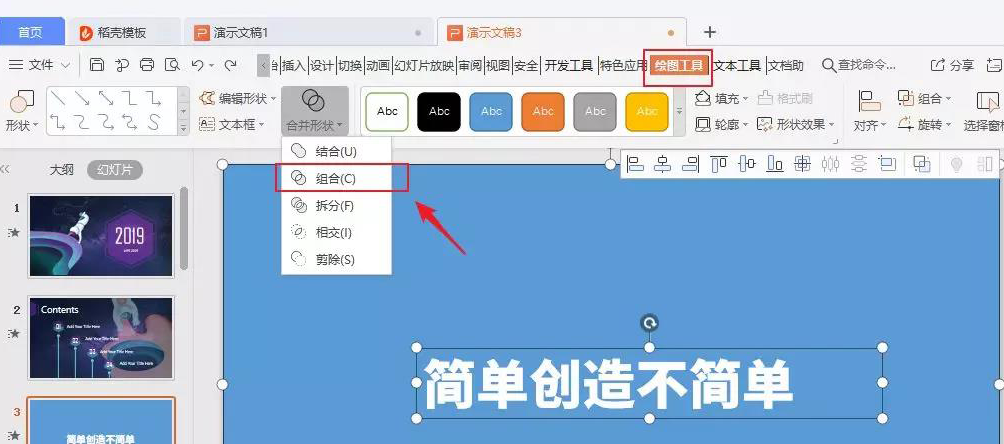Click Distribute Vertically in floating toolbar
Image resolution: width=1004 pixels, height=444 pixels.
click(x=859, y=165)
